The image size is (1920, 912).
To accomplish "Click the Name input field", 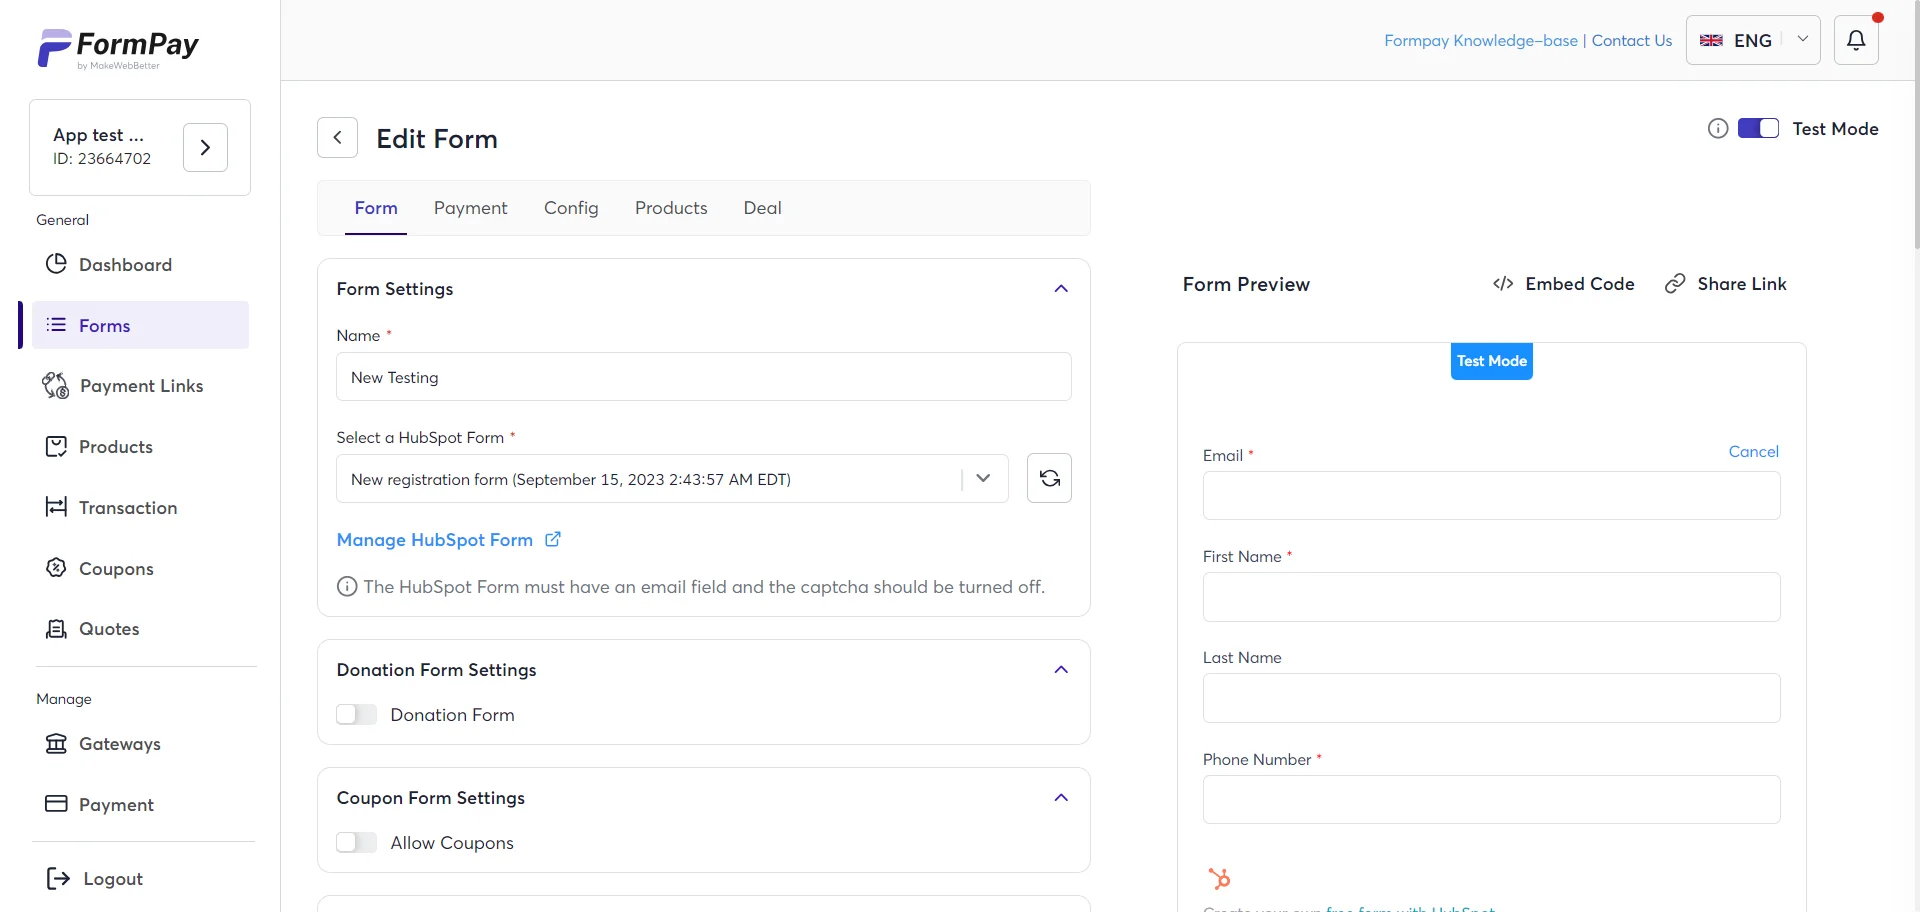I will pos(703,377).
